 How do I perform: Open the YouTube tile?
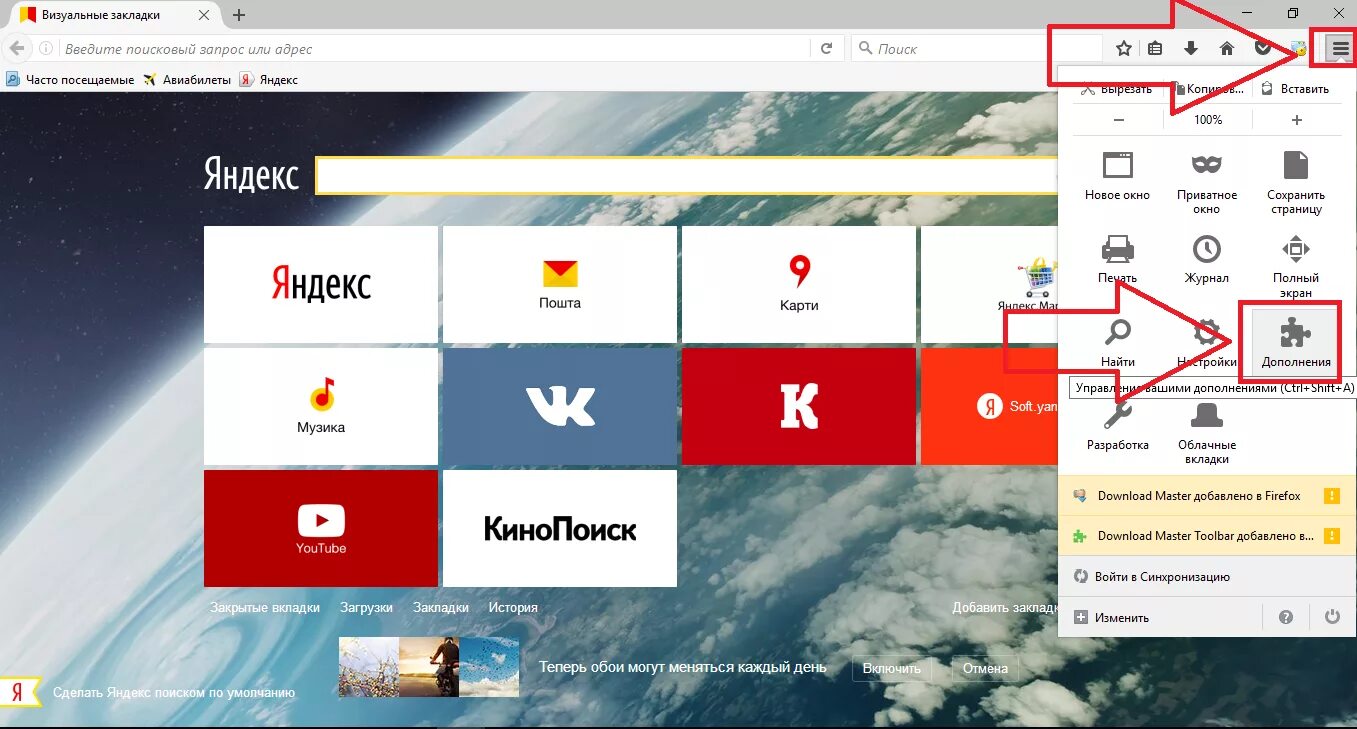[321, 528]
